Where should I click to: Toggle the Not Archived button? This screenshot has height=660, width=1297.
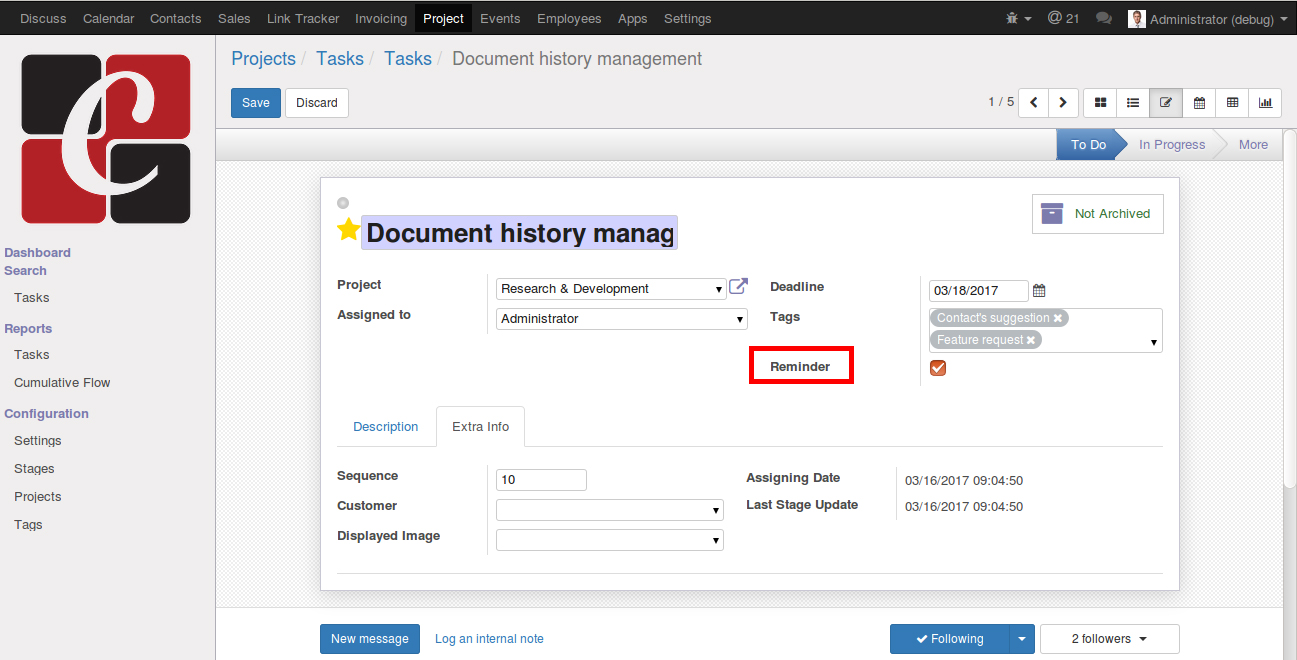[x=1097, y=214]
